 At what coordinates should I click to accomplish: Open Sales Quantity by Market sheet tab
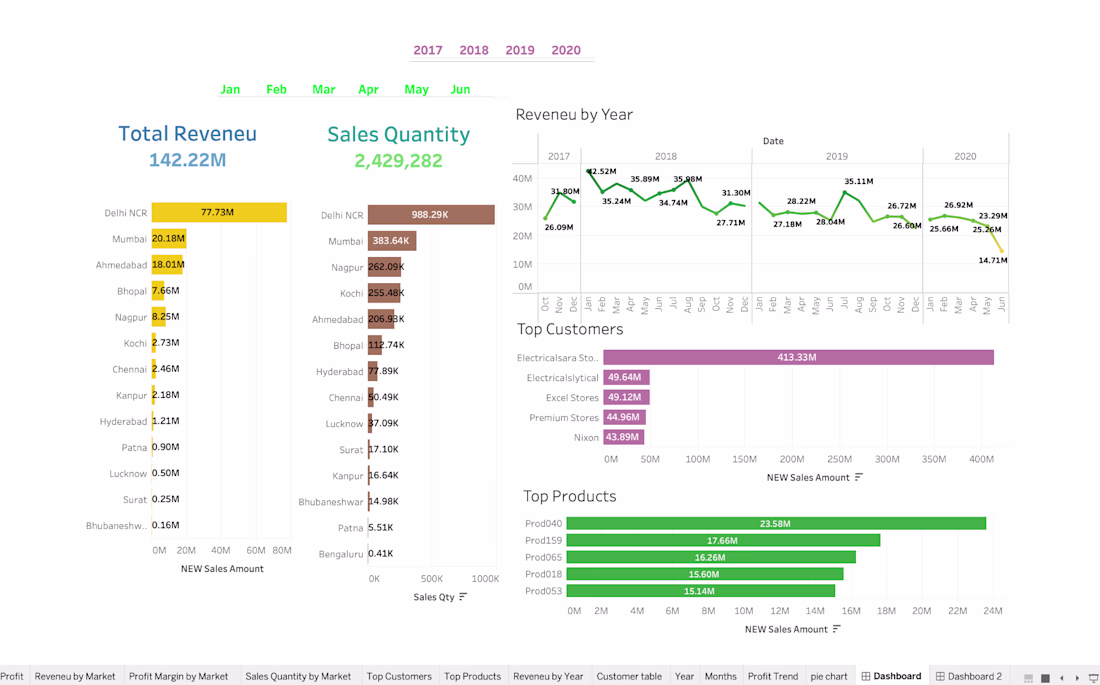pos(298,677)
